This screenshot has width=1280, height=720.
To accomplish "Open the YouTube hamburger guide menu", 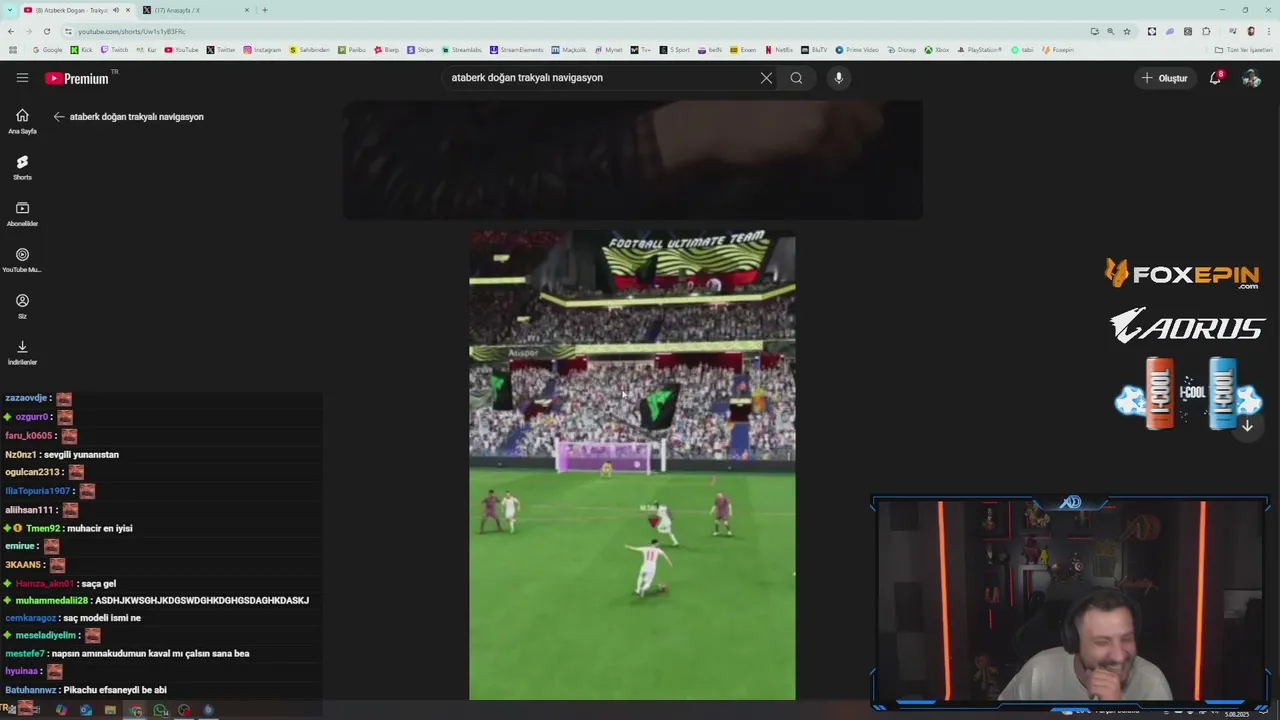I will [x=22, y=77].
